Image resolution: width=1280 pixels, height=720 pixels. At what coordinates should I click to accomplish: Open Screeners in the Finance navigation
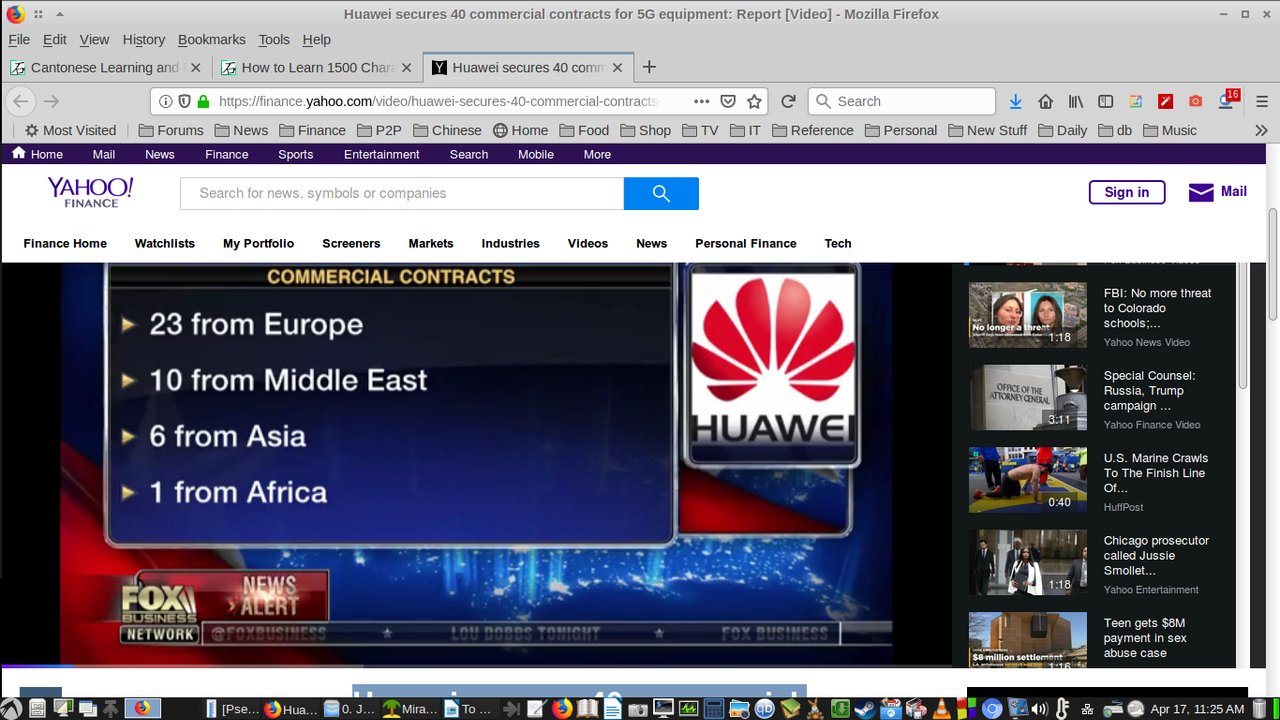(351, 243)
